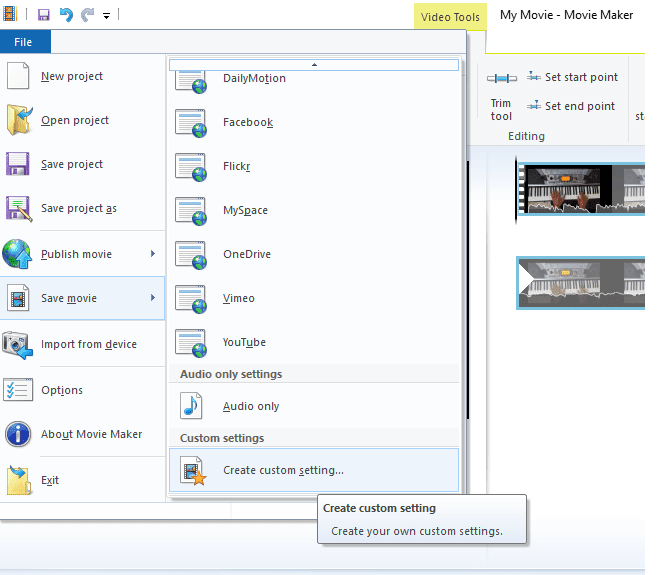Click the Set end point text

click(580, 106)
